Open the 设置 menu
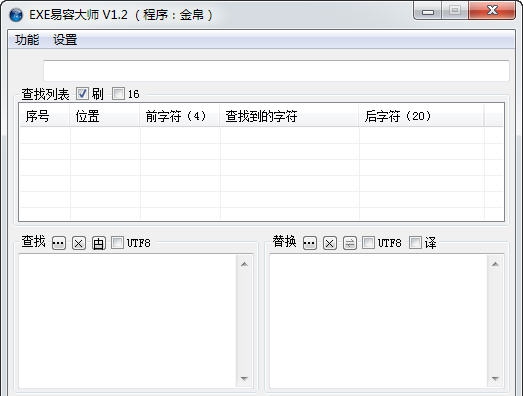This screenshot has height=396, width=523. [x=65, y=40]
